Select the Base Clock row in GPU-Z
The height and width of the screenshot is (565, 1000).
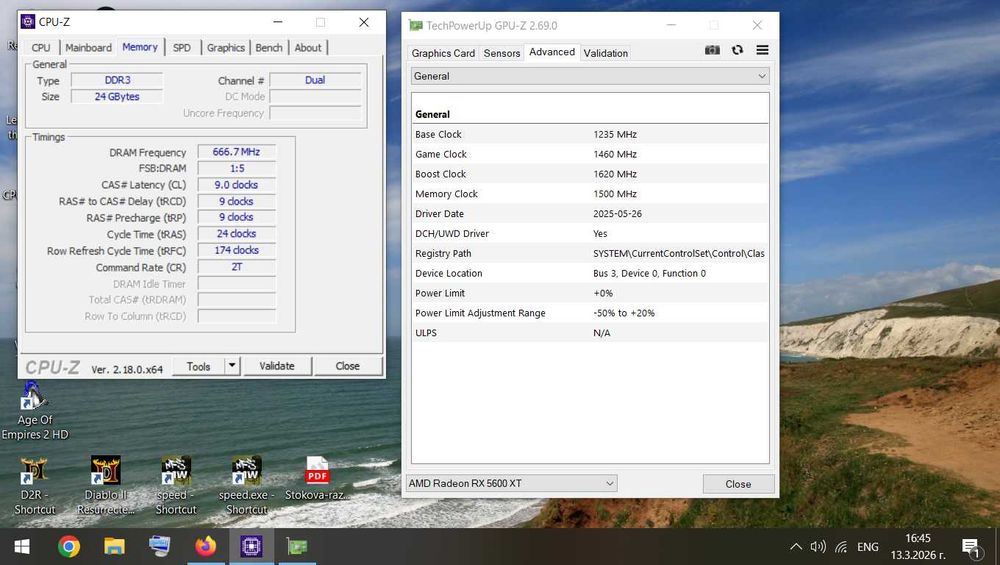click(x=590, y=134)
